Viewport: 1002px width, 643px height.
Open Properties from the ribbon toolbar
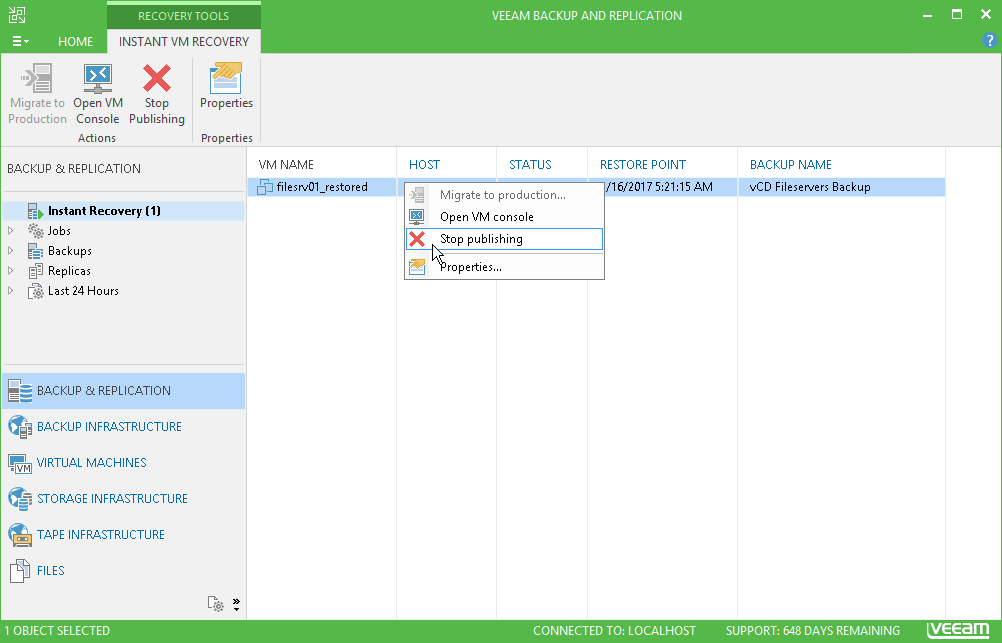coord(226,86)
